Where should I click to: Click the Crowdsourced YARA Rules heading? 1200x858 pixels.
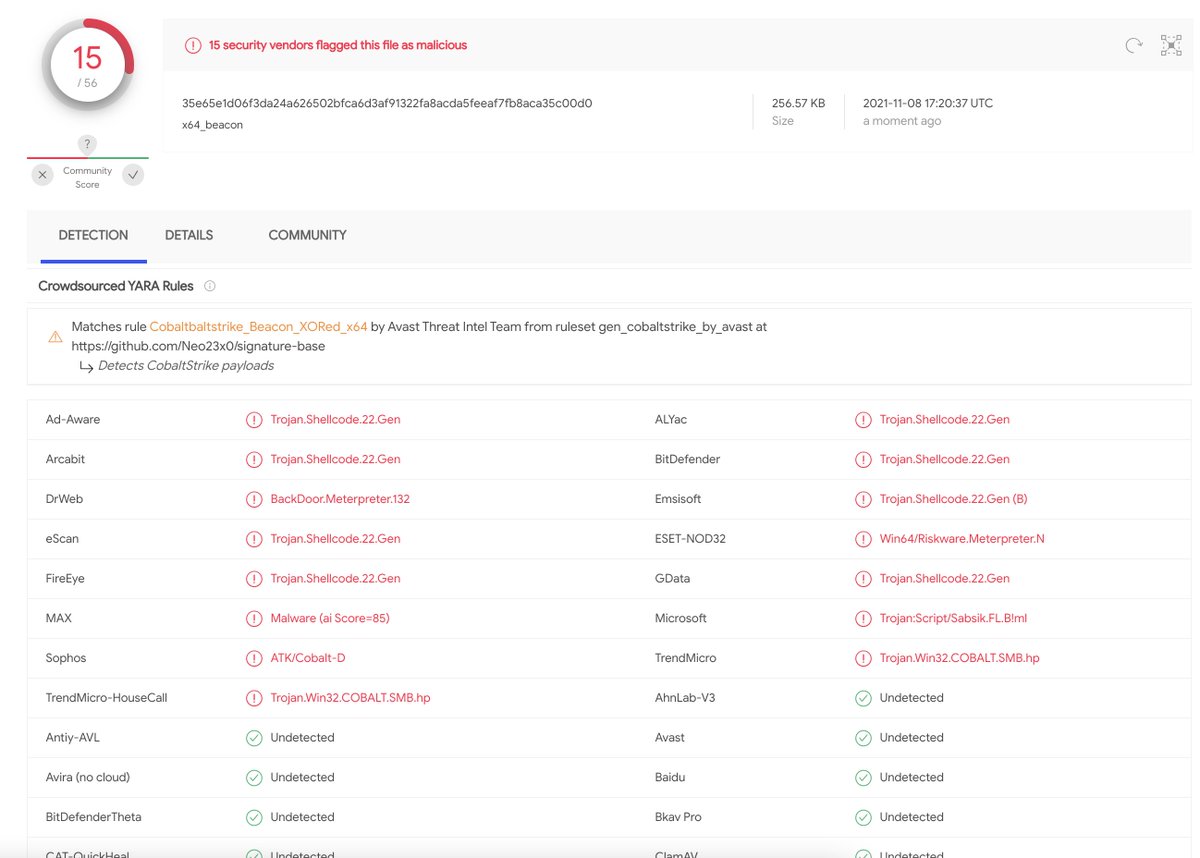click(x=116, y=286)
